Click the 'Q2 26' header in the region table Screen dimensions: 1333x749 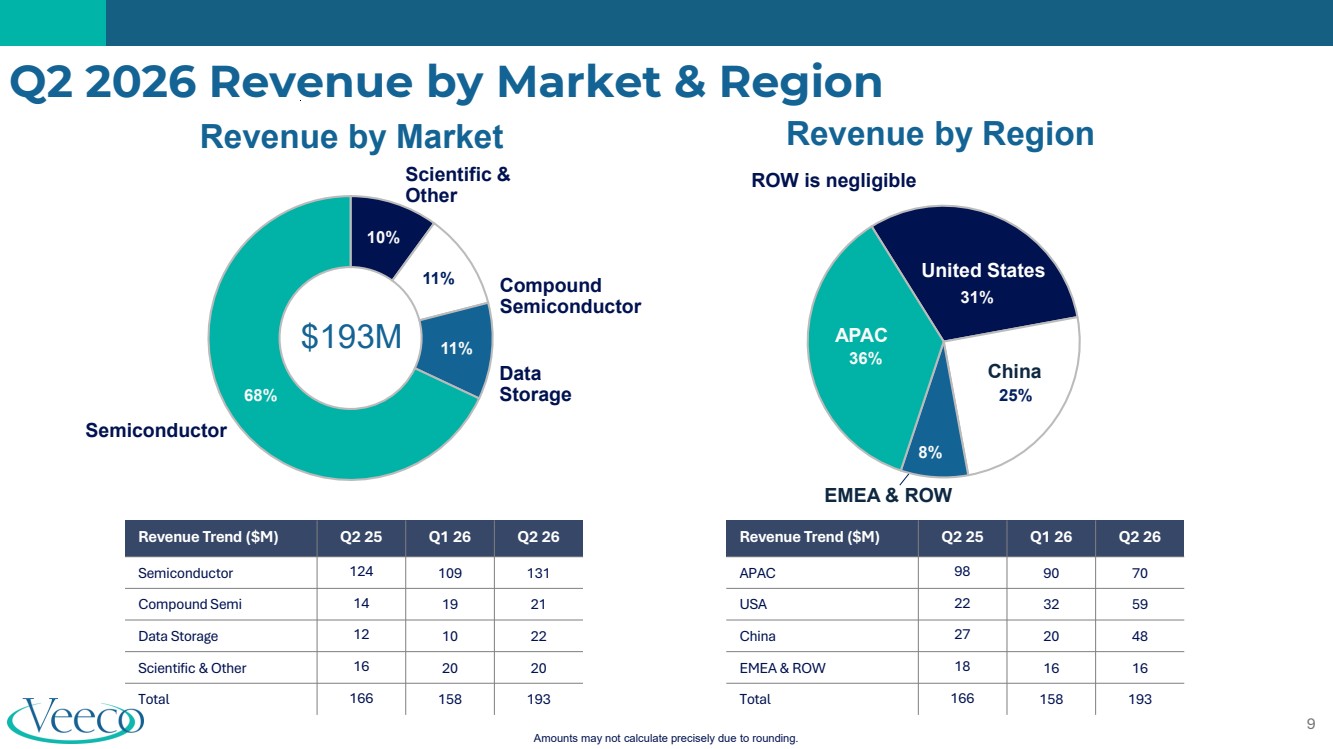[x=1140, y=538]
